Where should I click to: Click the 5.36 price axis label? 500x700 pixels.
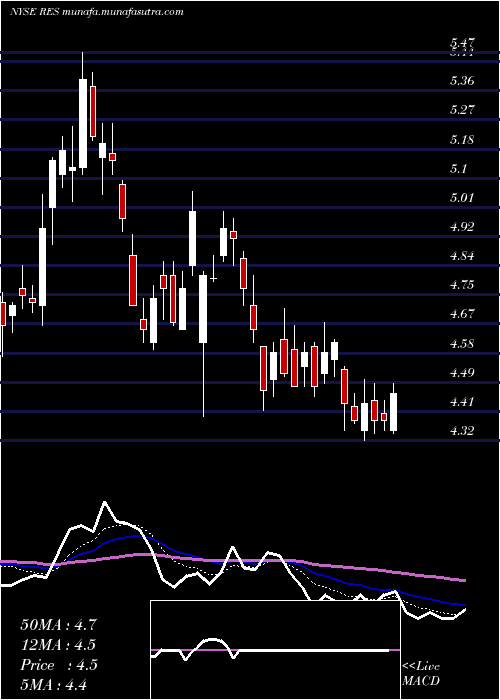pos(463,81)
